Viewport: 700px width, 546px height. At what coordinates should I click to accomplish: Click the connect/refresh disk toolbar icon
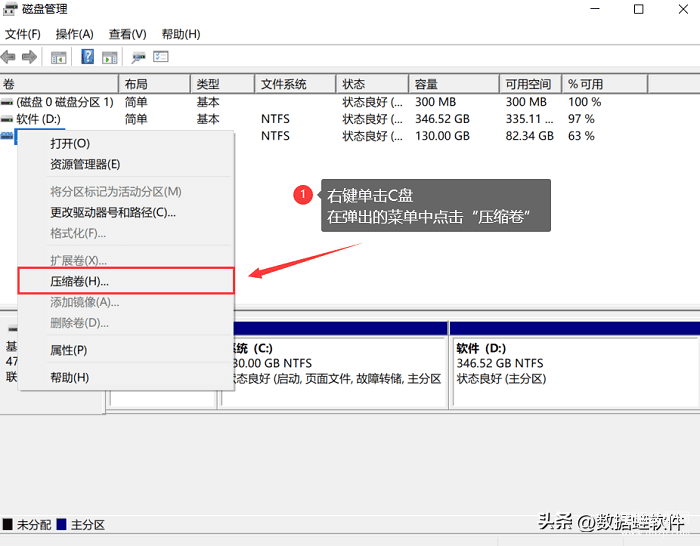coord(138,57)
